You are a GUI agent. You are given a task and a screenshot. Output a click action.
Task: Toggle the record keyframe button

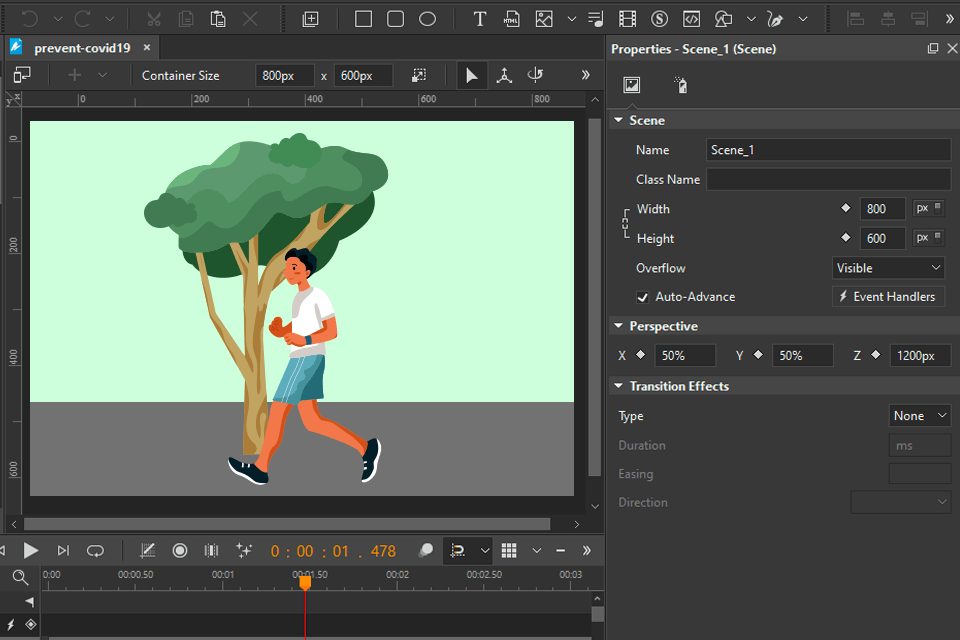[x=180, y=550]
